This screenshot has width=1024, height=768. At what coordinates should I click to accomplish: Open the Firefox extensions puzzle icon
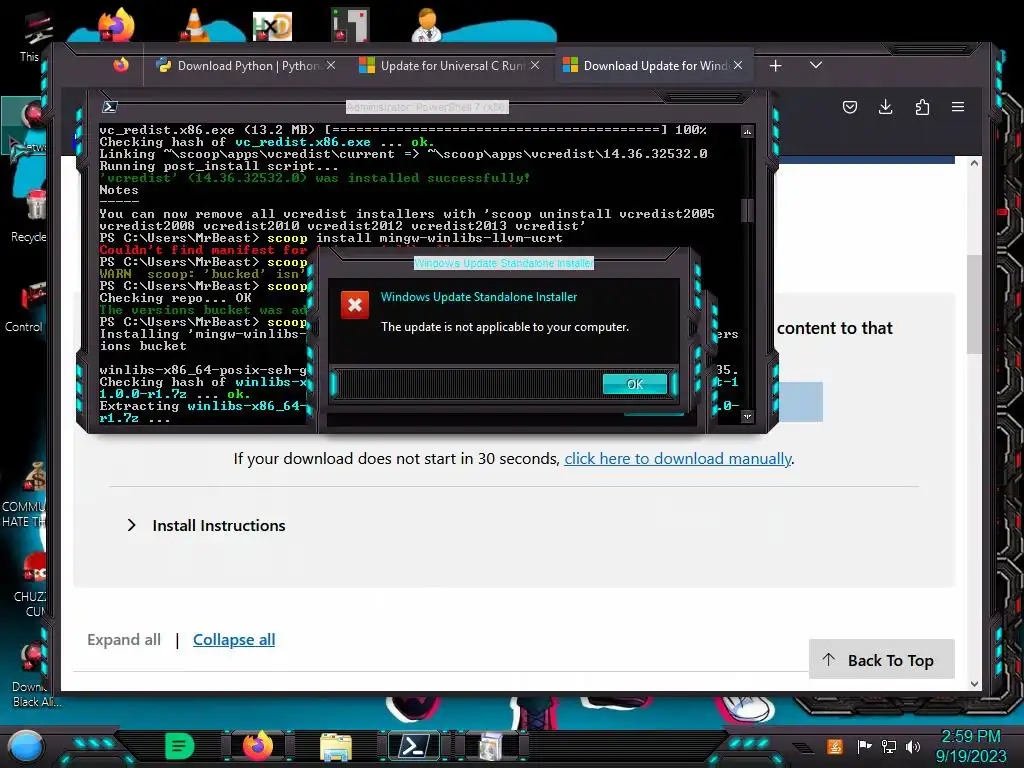[x=922, y=107]
